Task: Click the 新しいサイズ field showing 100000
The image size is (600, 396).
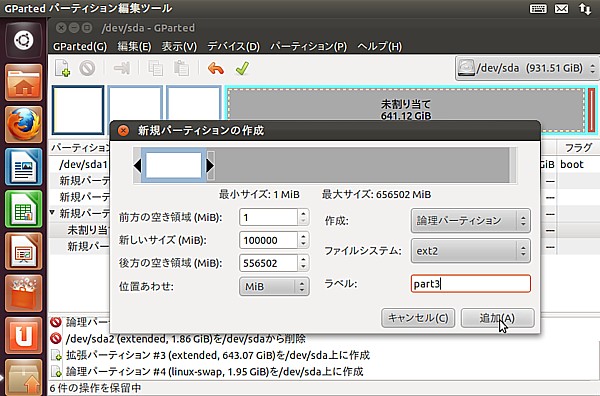Action: coord(268,240)
